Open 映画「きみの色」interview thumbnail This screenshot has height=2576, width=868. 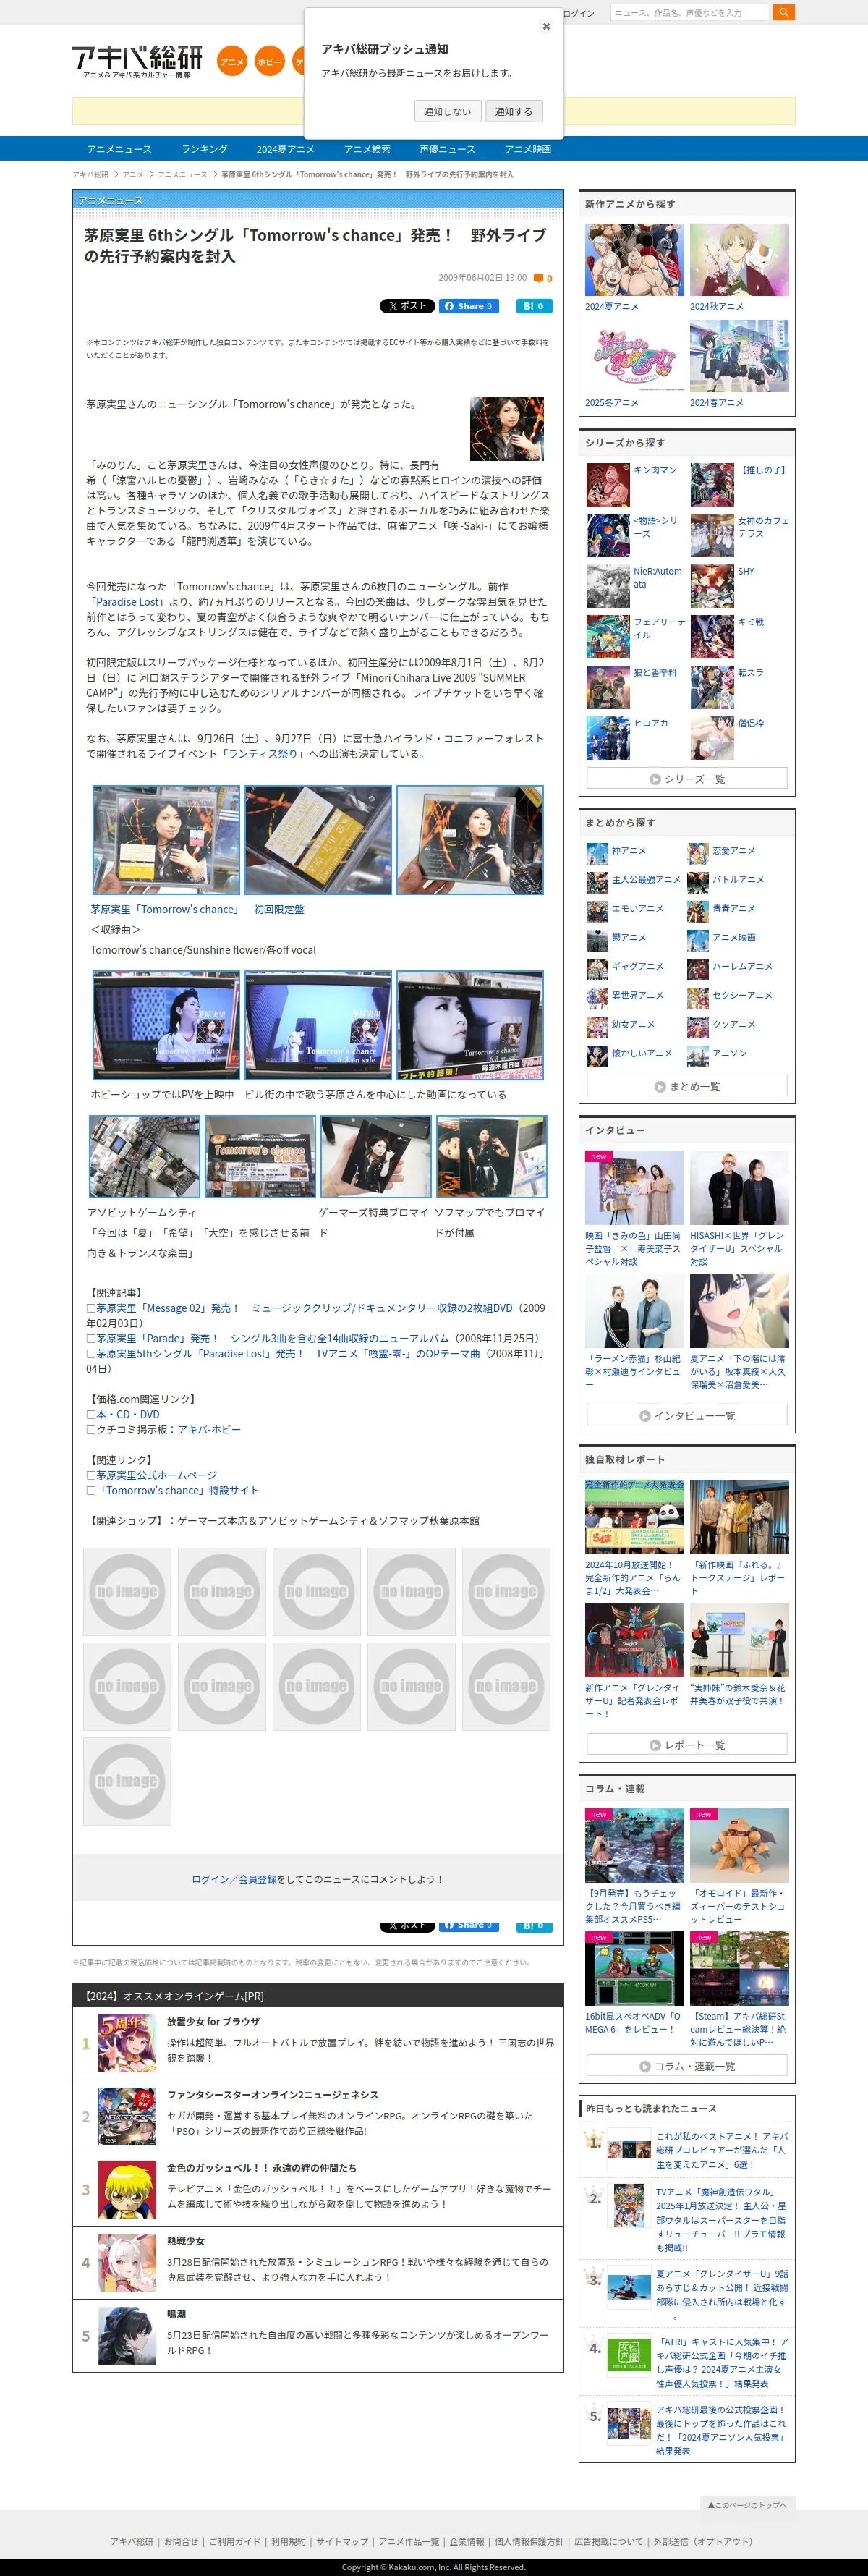pyautogui.click(x=634, y=1187)
